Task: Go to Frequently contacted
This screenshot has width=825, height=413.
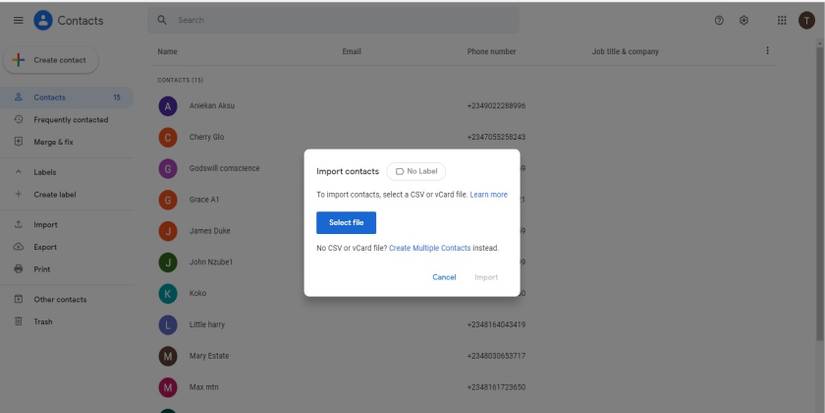Action: (70, 120)
